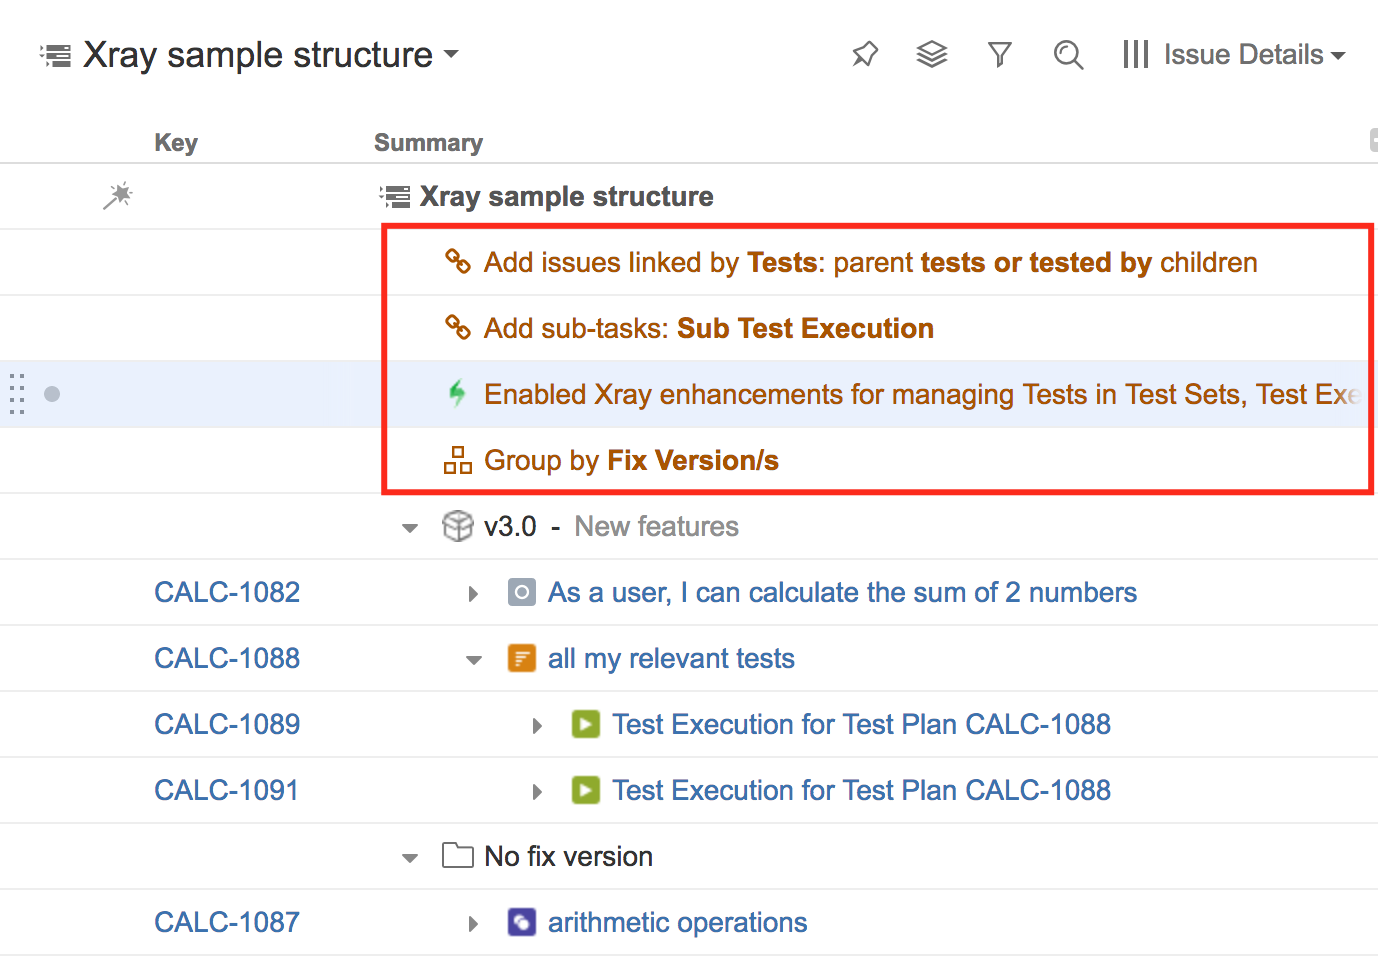Open CALC-1091 Test Execution summary link
1378x980 pixels.
(x=861, y=790)
